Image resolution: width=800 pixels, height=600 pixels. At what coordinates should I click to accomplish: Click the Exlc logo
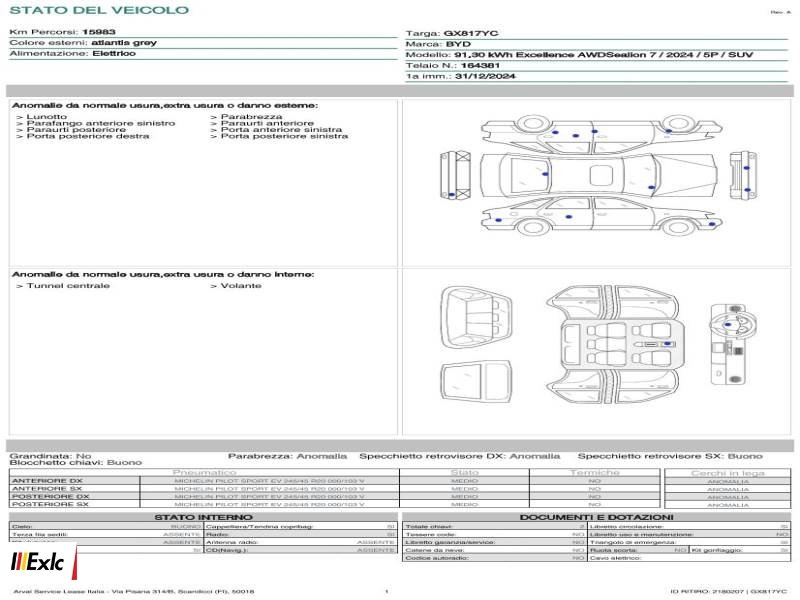click(x=38, y=562)
